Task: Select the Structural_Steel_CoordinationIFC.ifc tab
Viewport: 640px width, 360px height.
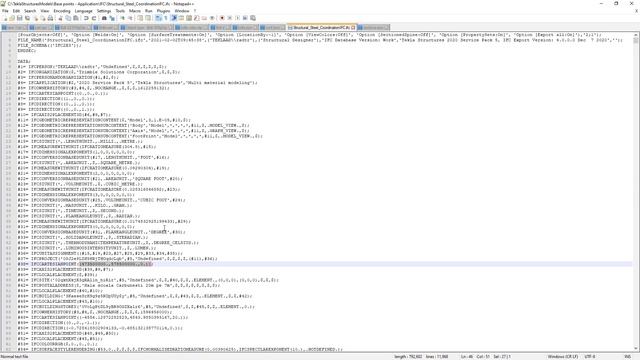Action: click(x=321, y=27)
